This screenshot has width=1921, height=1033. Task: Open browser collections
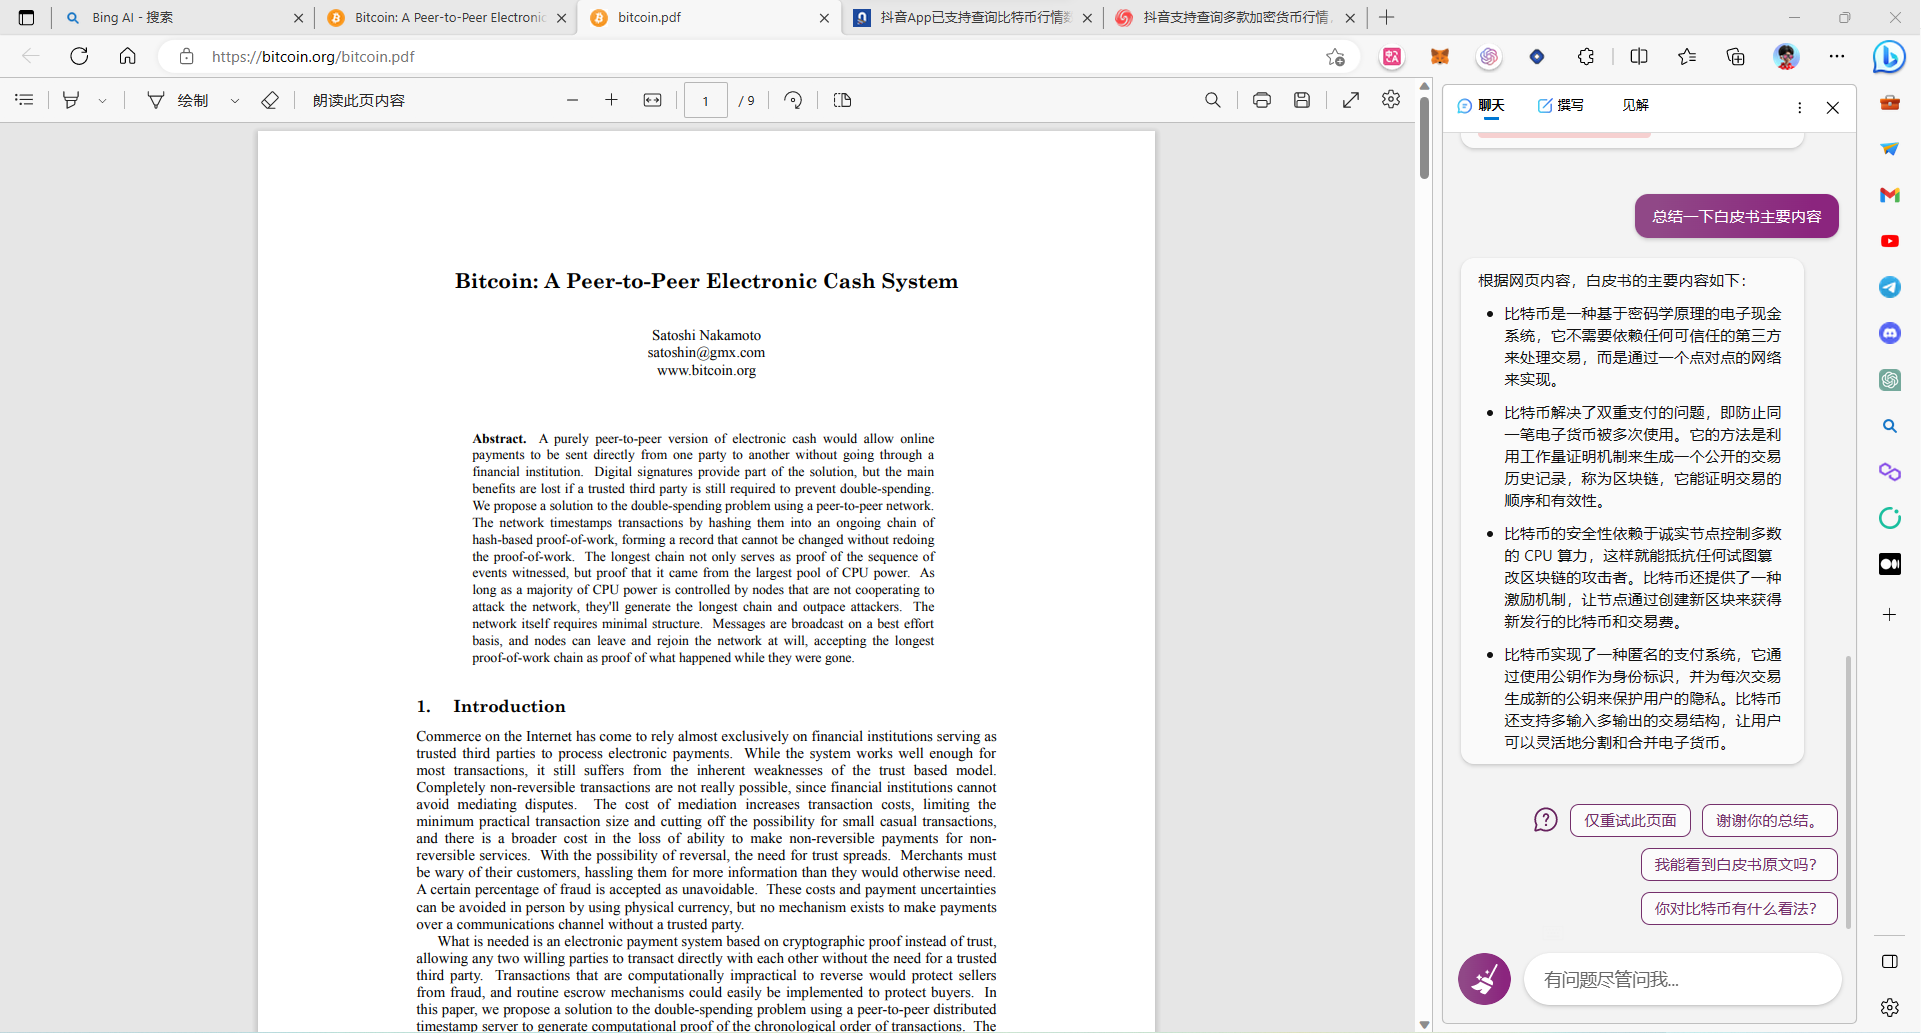[1736, 57]
